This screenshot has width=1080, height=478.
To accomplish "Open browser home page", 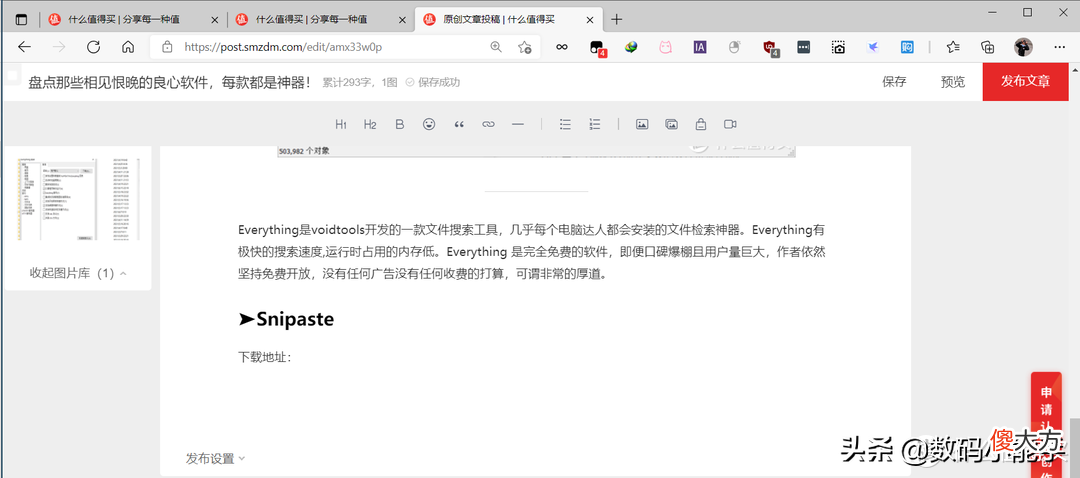I will (x=127, y=47).
